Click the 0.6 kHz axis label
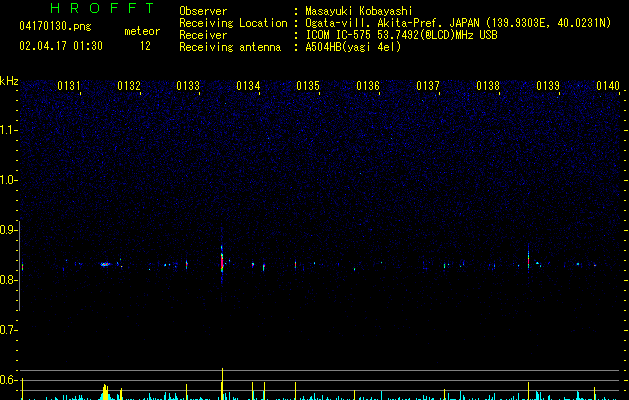Viewport: 629px width, 400px height. pos(8,380)
